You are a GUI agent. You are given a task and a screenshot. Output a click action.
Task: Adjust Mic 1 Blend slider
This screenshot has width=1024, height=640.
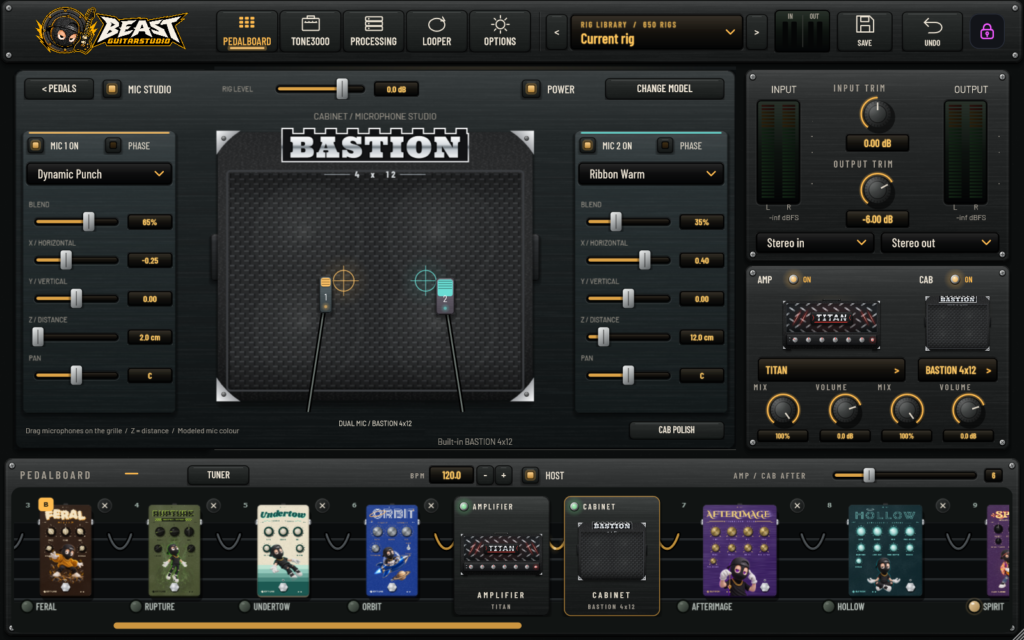(76, 222)
